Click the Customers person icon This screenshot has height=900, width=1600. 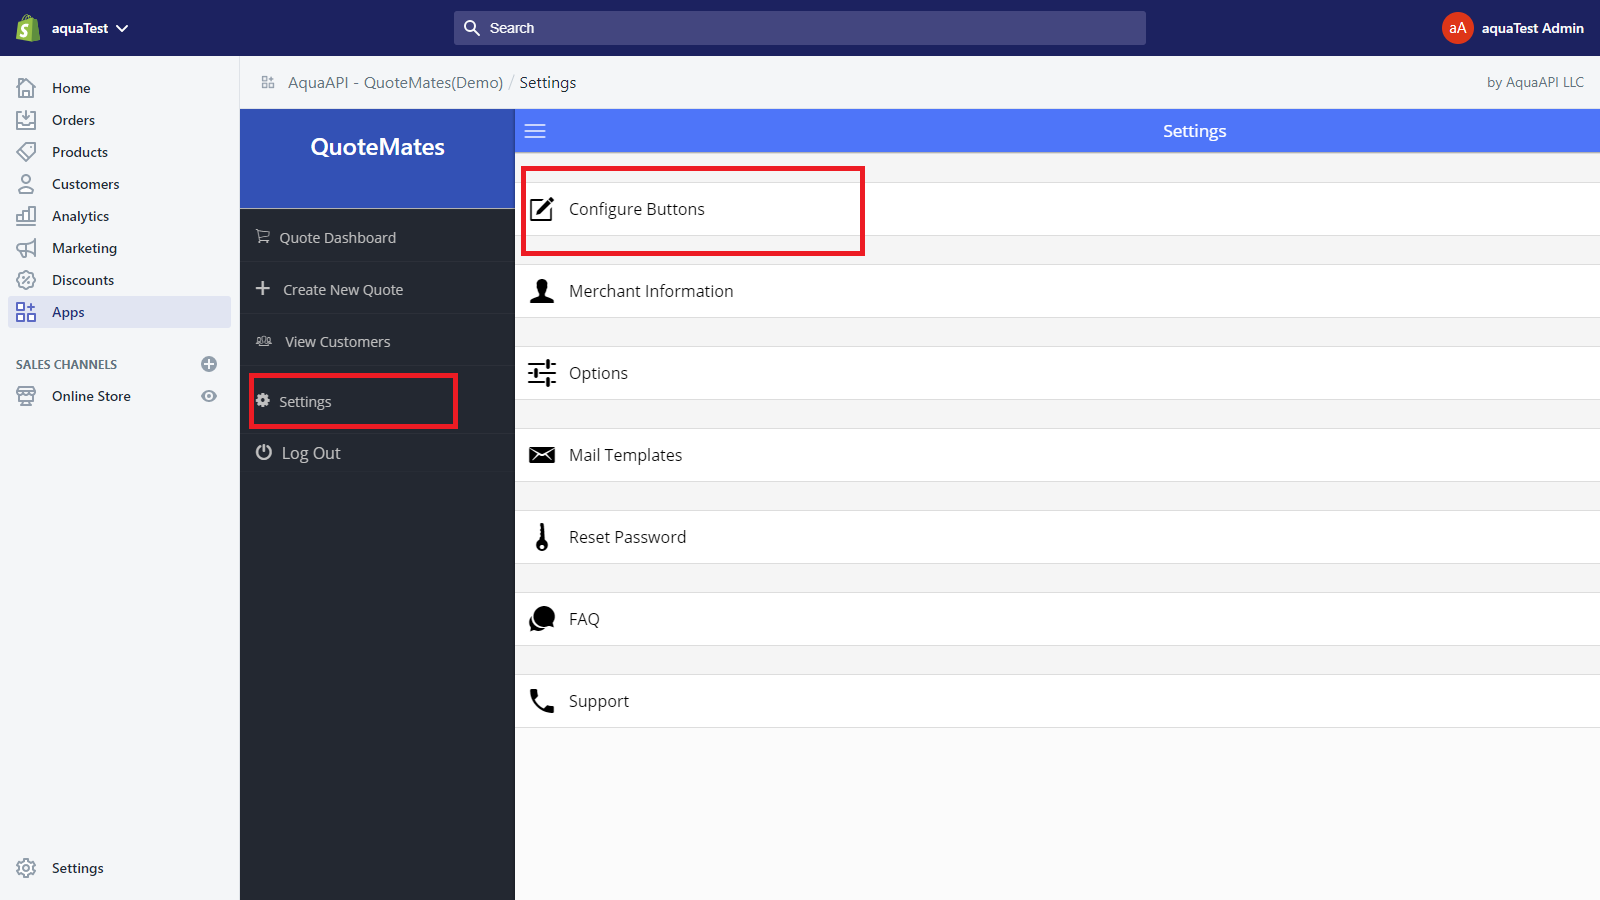click(x=26, y=184)
